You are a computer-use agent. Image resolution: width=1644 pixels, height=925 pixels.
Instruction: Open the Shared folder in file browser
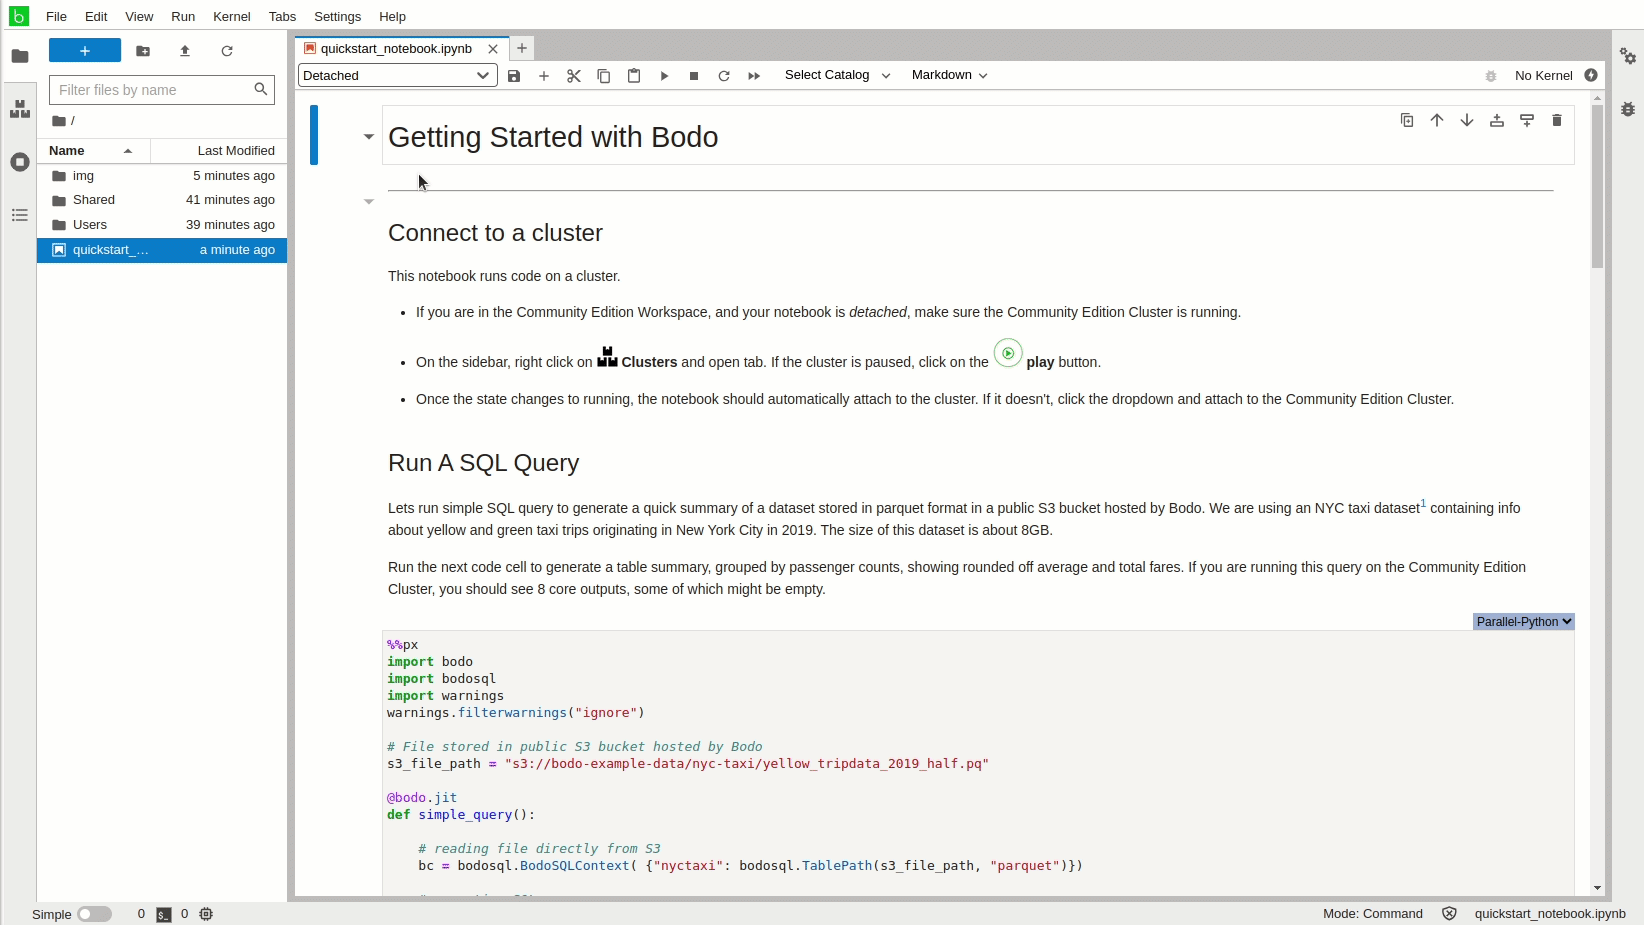click(x=94, y=200)
